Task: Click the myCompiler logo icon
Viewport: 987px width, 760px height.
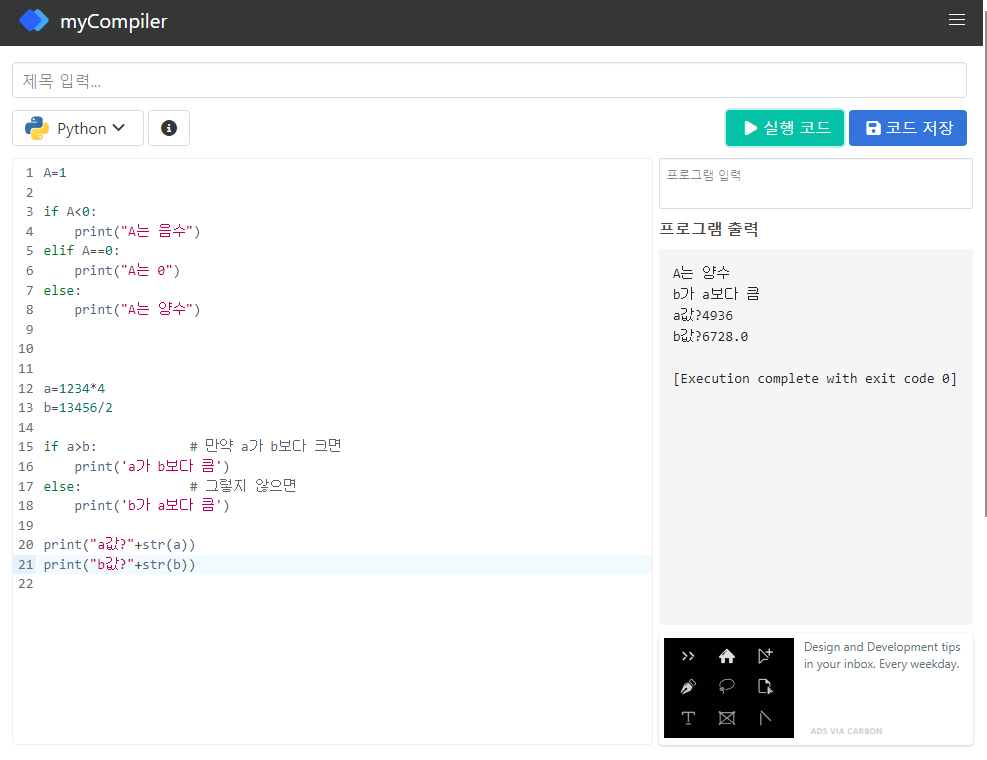Action: (x=34, y=21)
